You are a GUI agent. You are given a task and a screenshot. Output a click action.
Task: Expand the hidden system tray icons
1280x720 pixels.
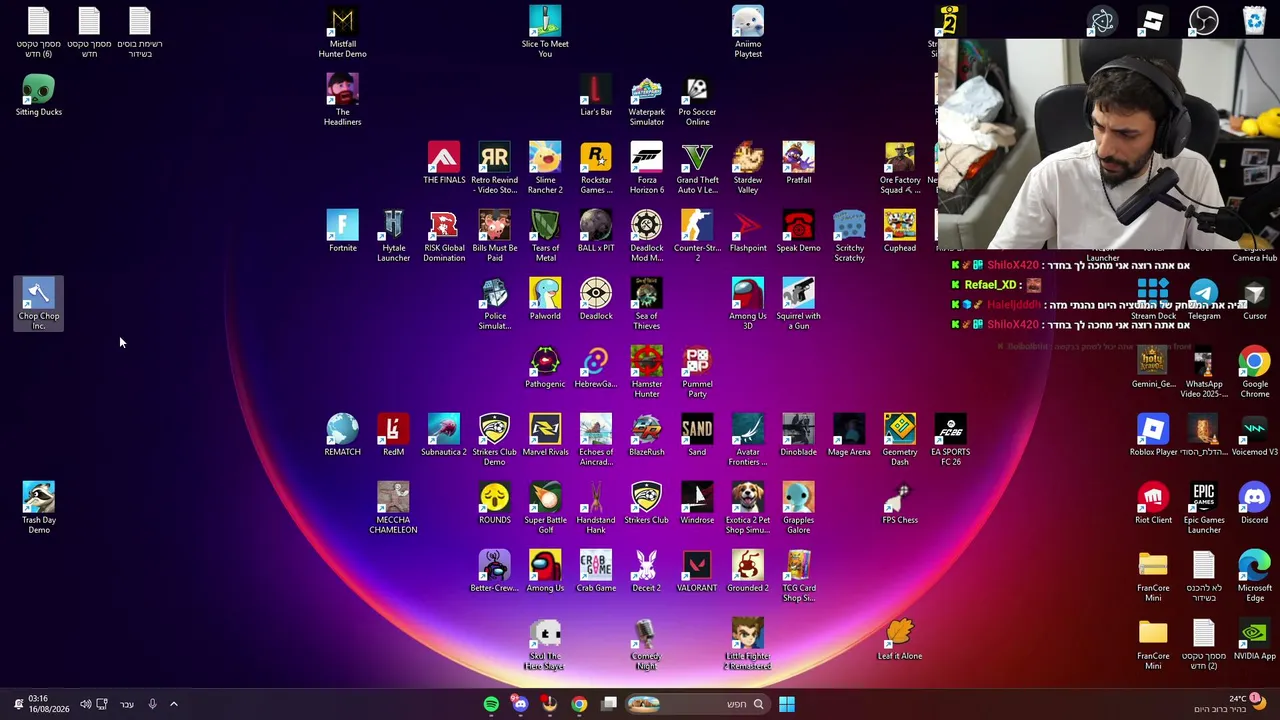(173, 704)
